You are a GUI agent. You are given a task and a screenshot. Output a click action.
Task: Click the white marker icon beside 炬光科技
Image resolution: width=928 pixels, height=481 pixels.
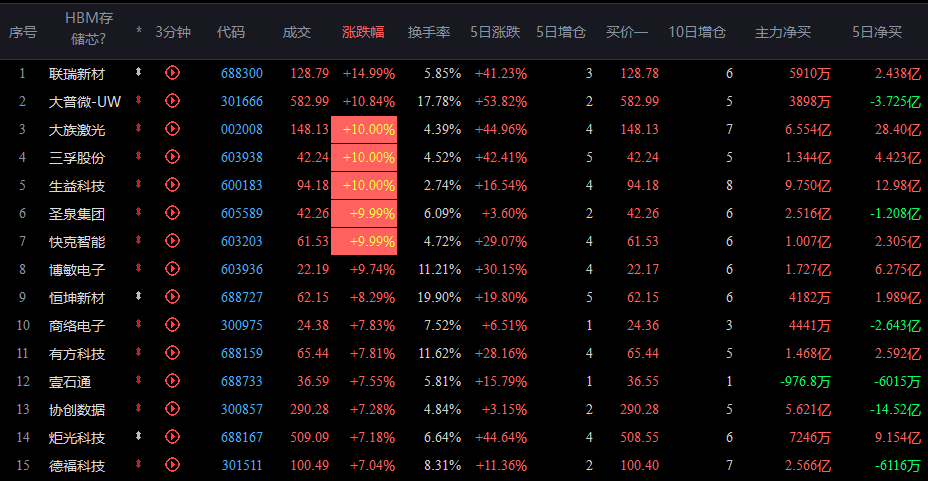pyautogui.click(x=138, y=435)
